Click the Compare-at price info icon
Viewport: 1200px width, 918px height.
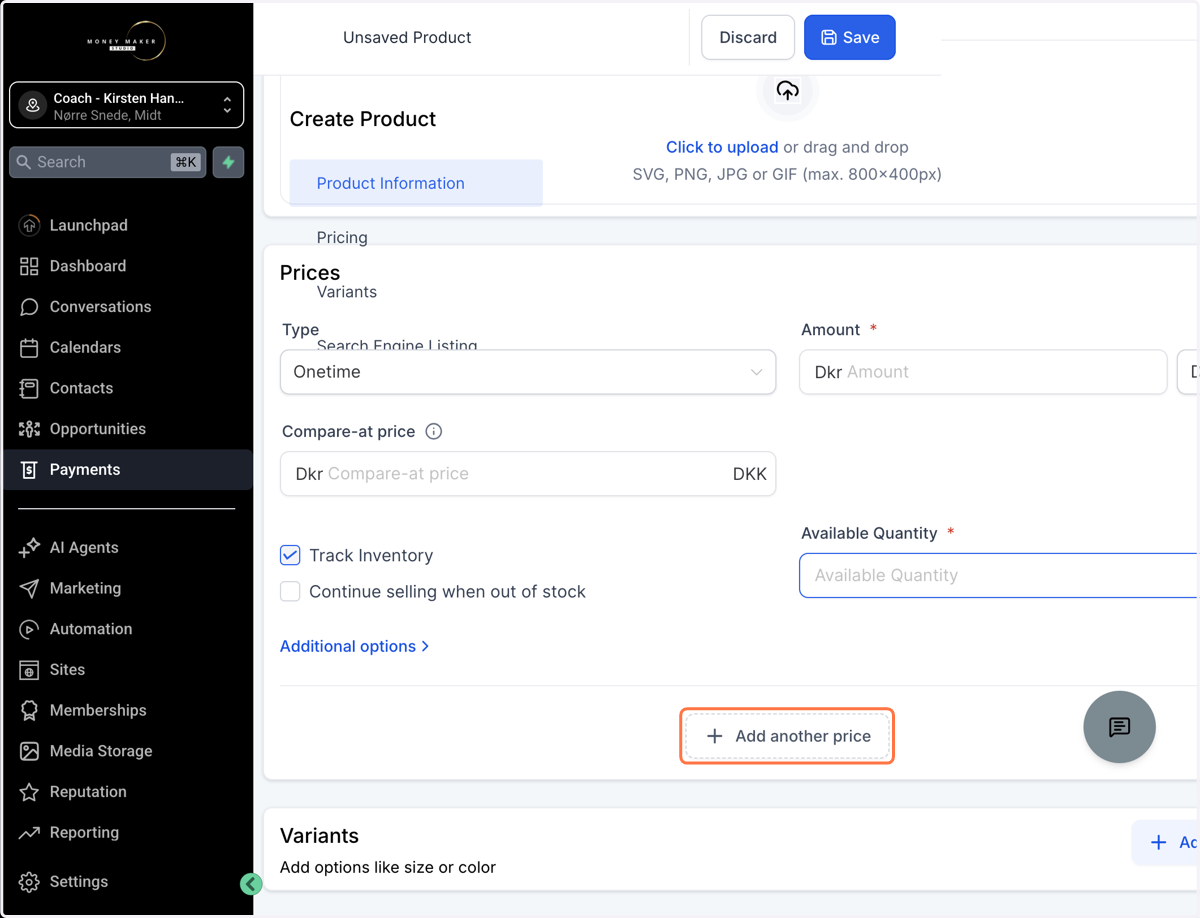(x=434, y=432)
